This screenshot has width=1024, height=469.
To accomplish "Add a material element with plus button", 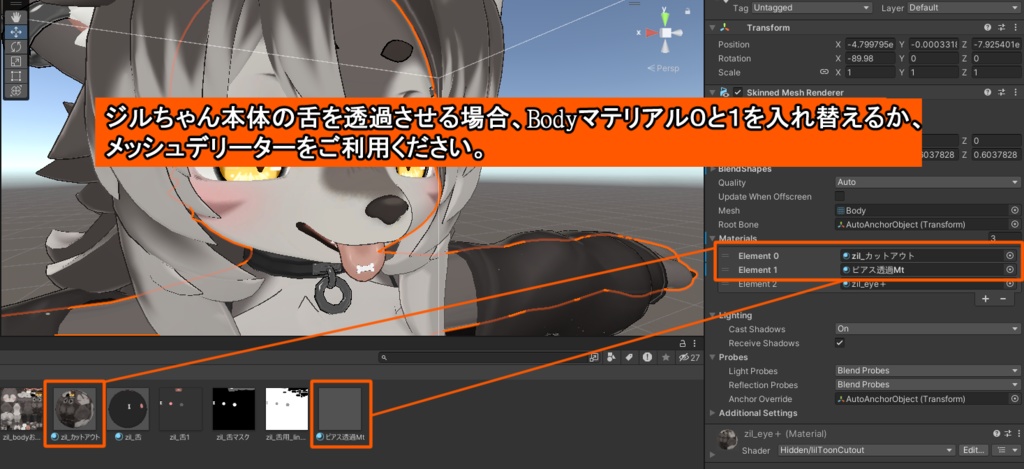I will (x=985, y=299).
